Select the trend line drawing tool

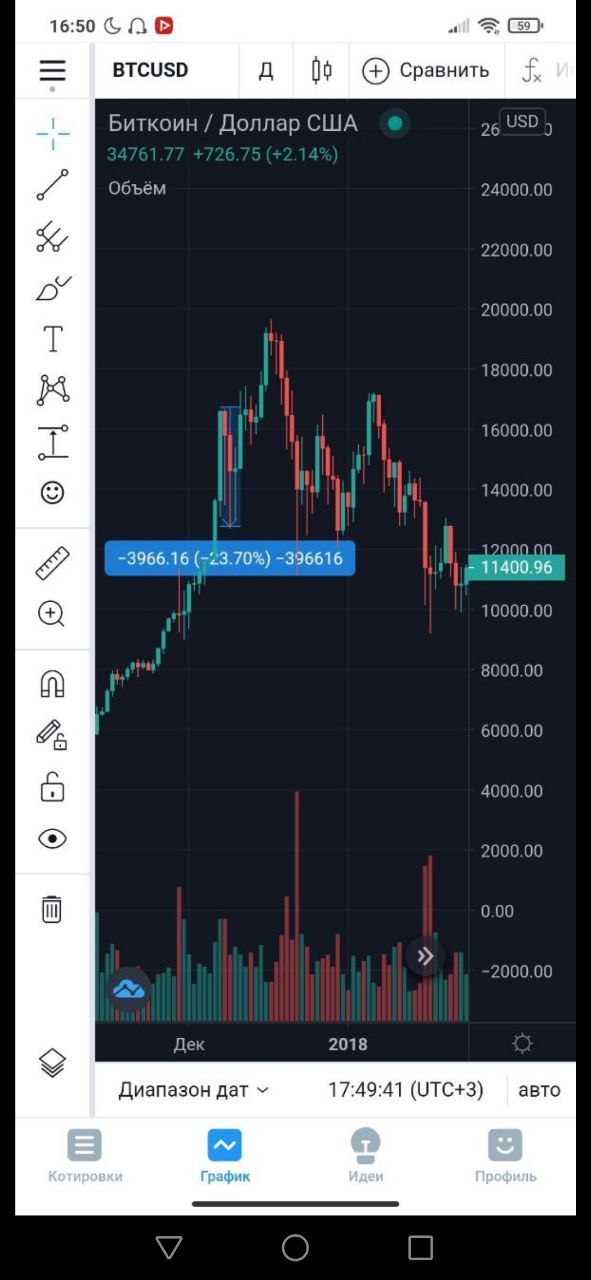(x=52, y=185)
